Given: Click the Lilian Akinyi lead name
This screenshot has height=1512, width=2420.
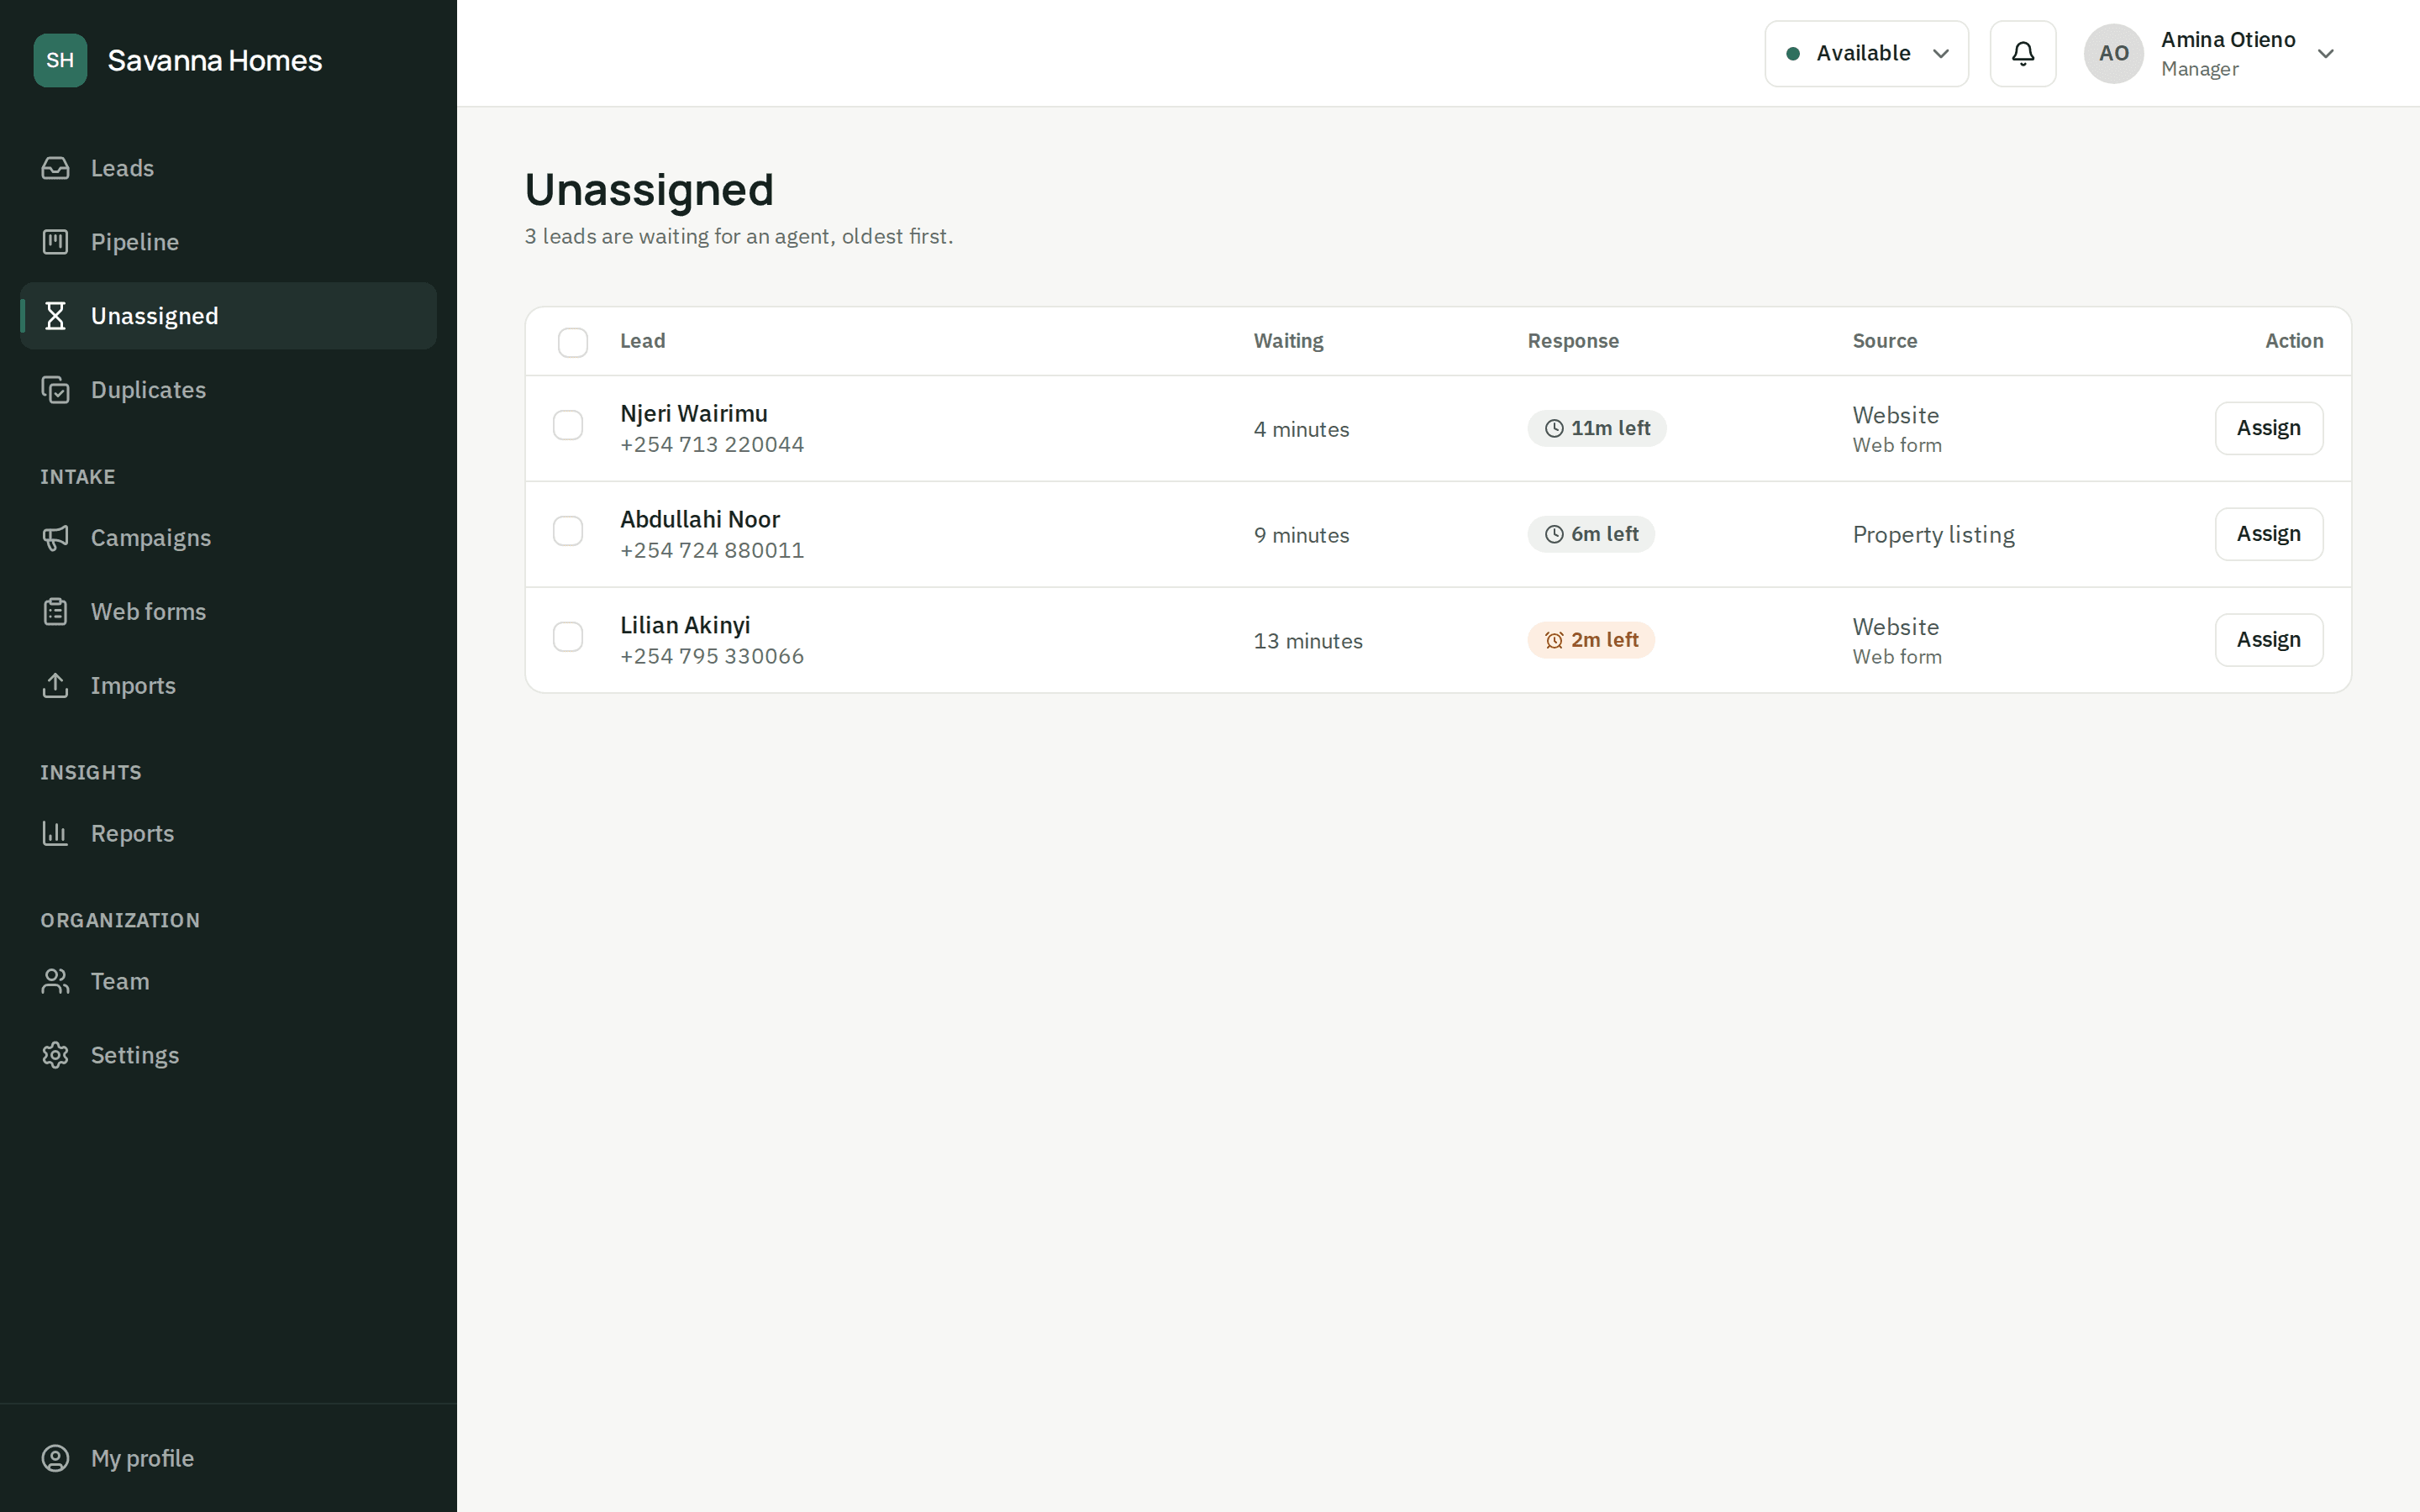Looking at the screenshot, I should (685, 626).
